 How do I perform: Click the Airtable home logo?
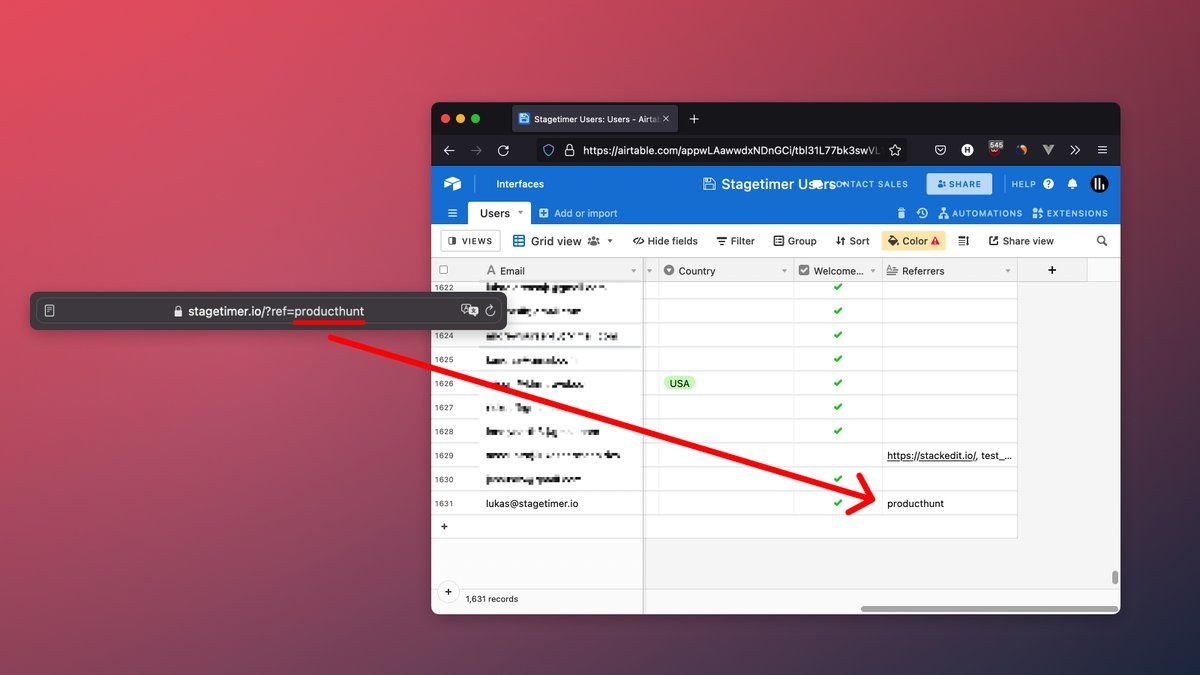[453, 184]
